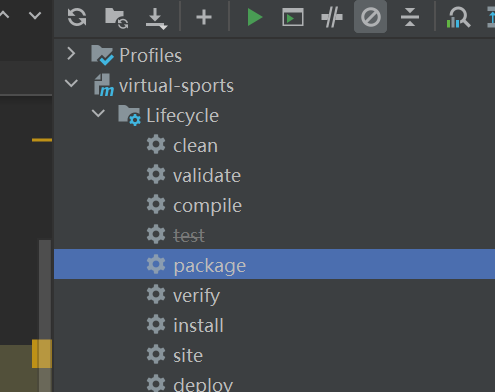Go to previous occurrence up arrow
Image resolution: width=495 pixels, height=392 pixels.
pyautogui.click(x=4, y=15)
